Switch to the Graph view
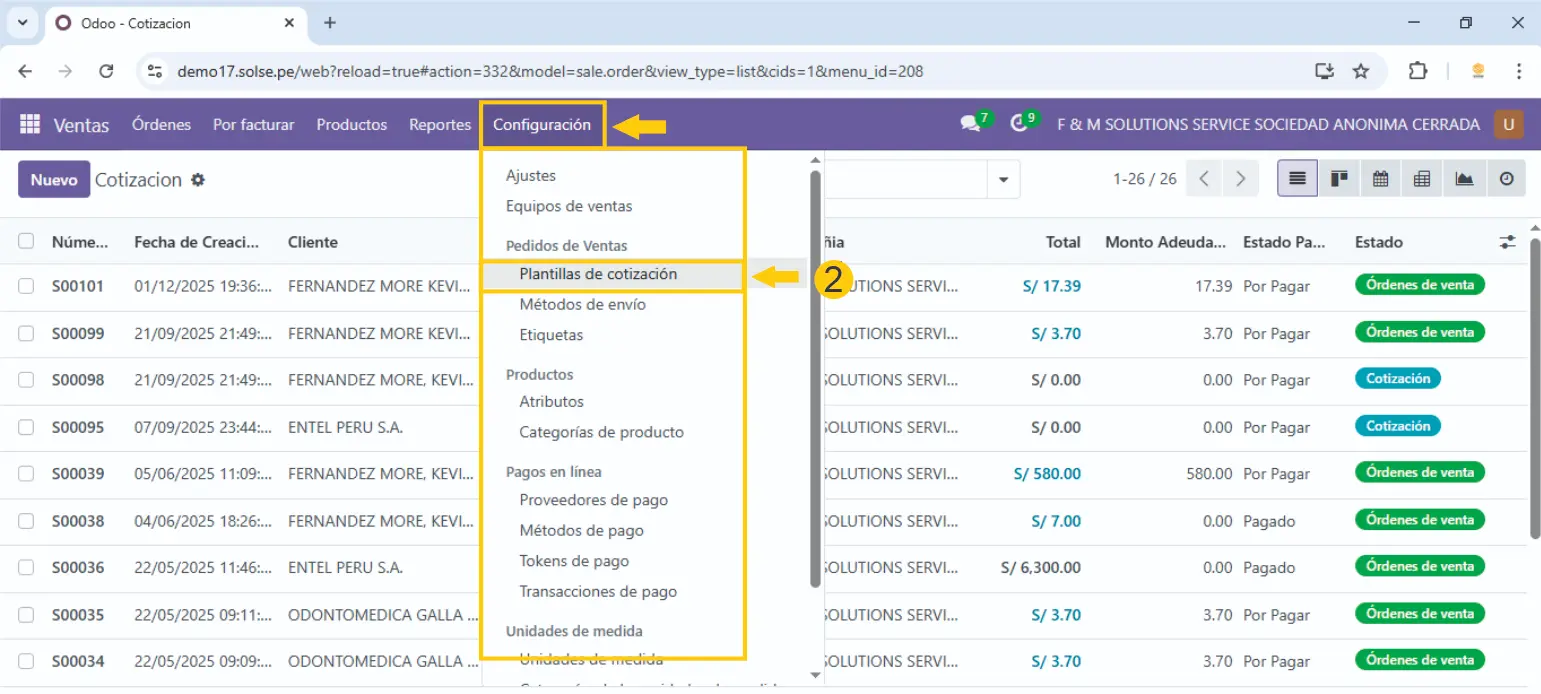 click(1464, 179)
